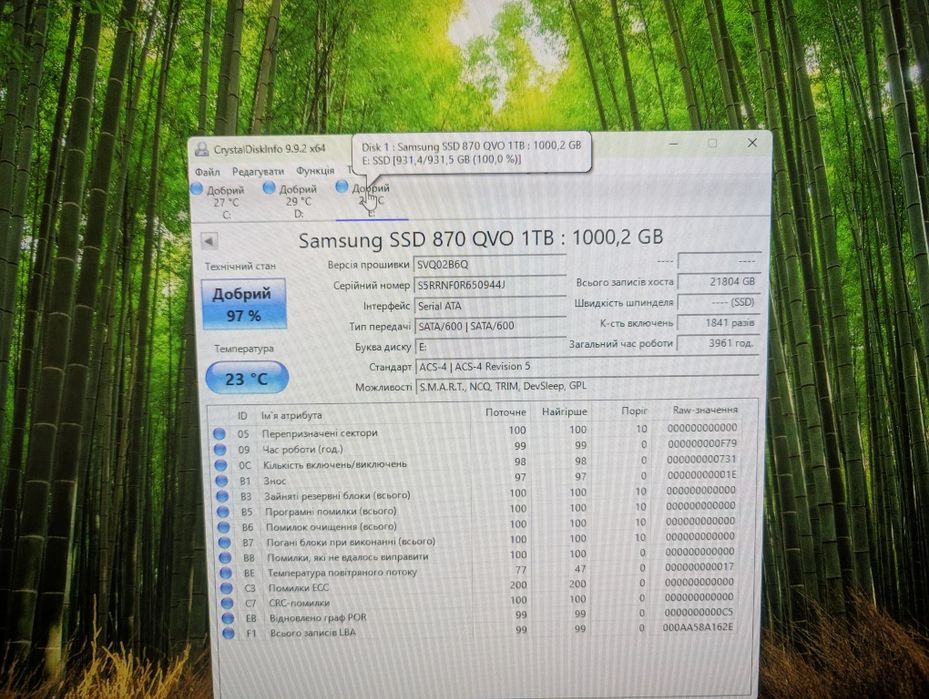The width and height of the screenshot is (929, 699).
Task: Click status icon for attribute 05
Action: click(219, 434)
